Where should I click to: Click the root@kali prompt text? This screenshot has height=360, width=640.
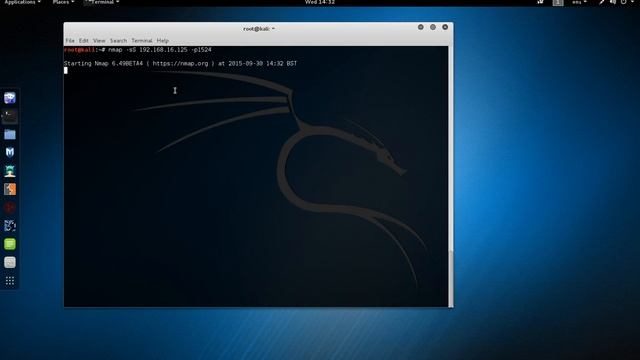pyautogui.click(x=84, y=50)
